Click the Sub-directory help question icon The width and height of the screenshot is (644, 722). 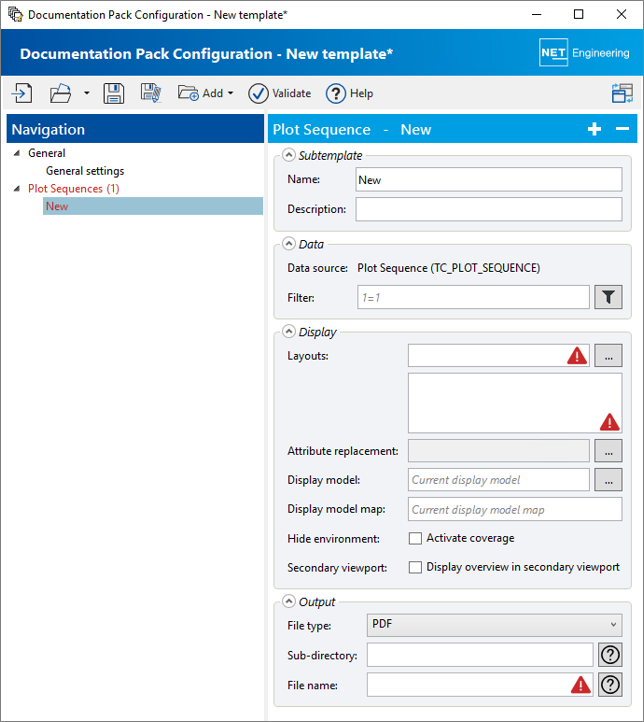point(610,655)
